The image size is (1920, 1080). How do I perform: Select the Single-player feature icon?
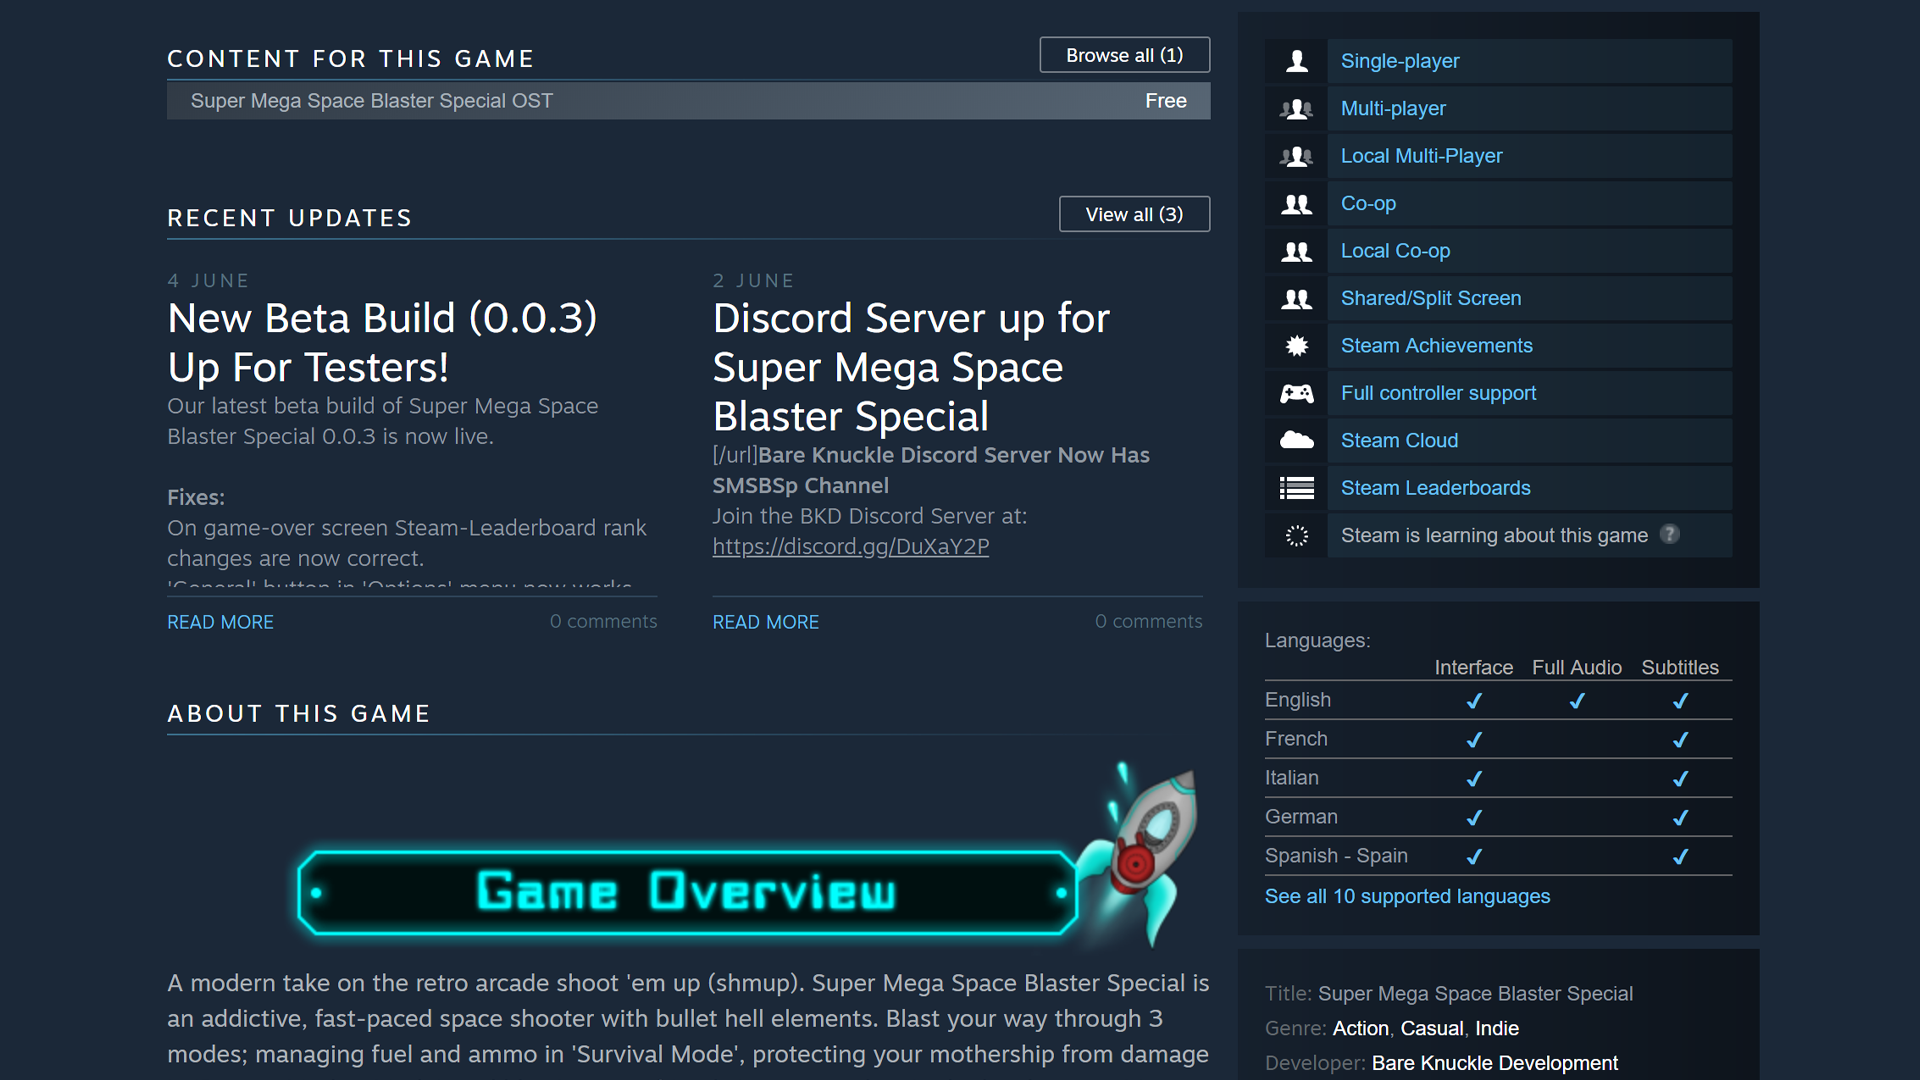tap(1296, 61)
